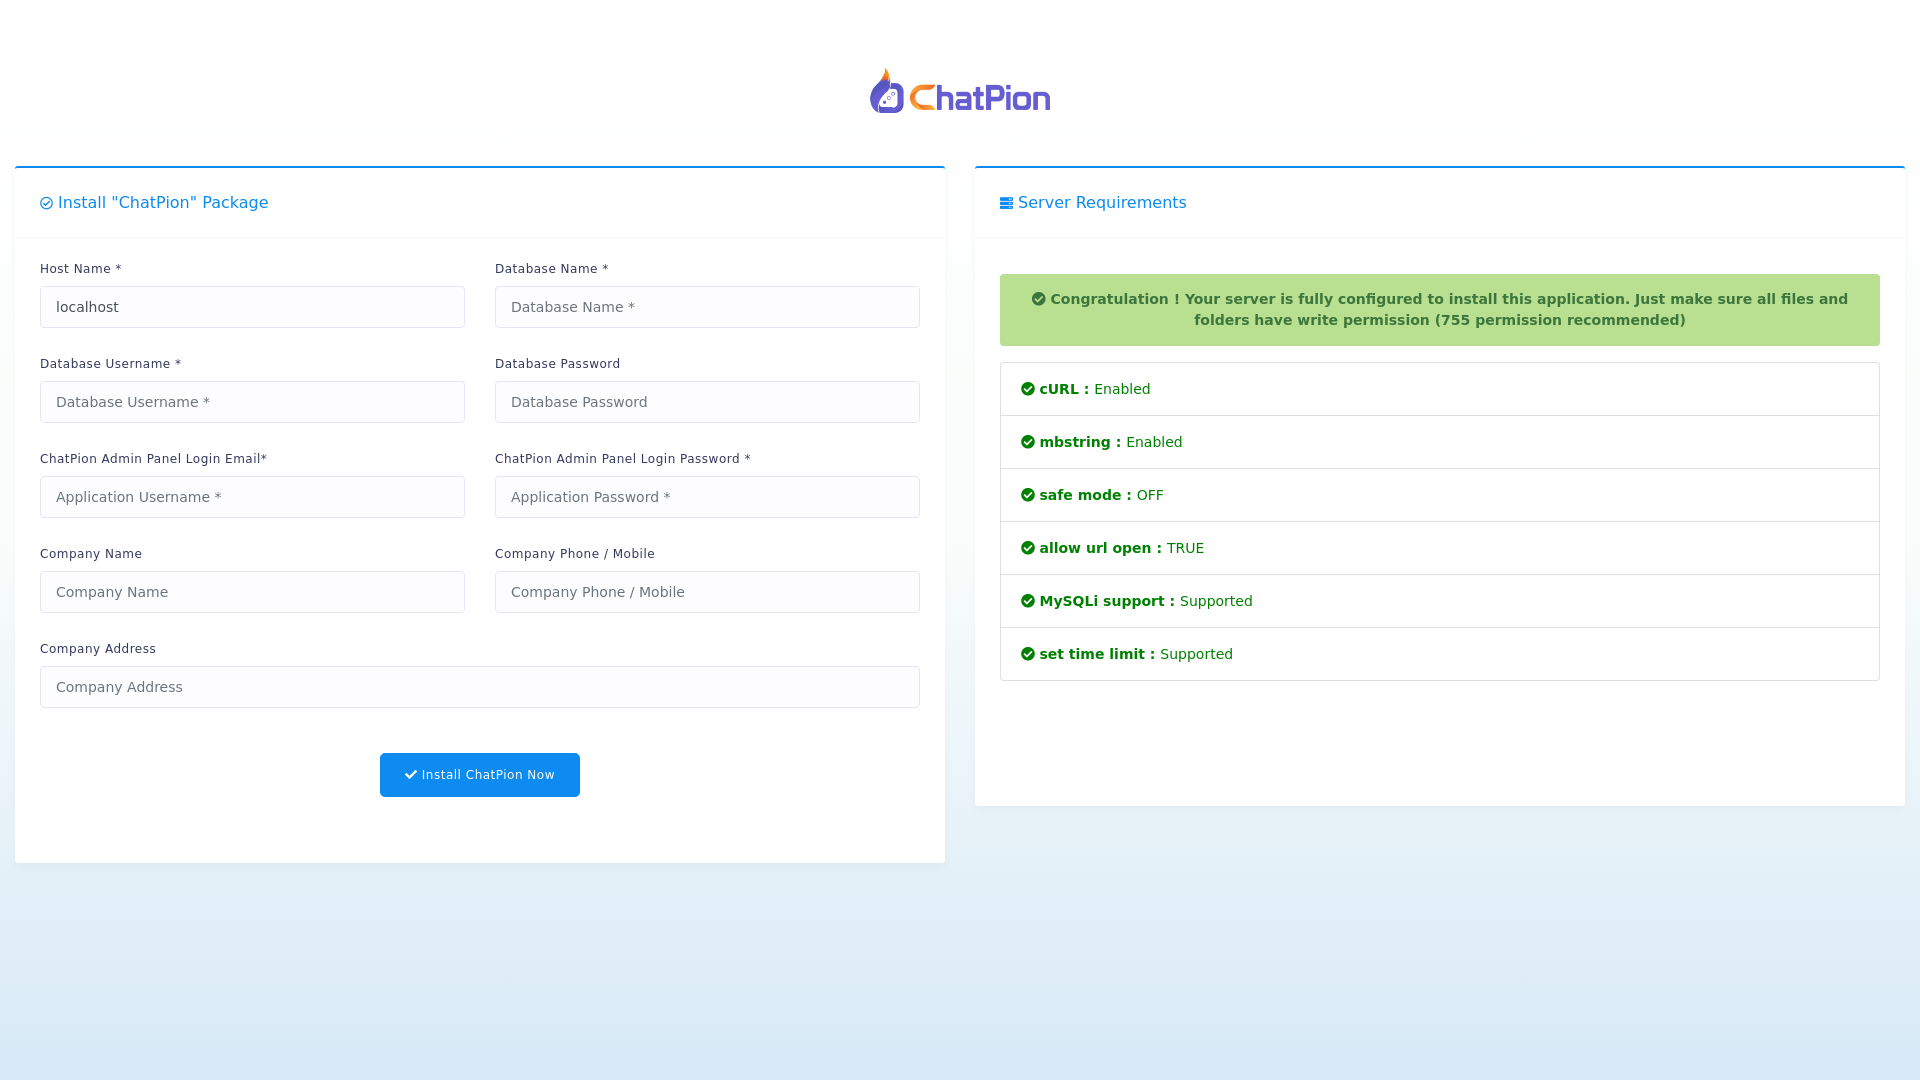Click the "ChatPion Admin Panel Login Password *" label

tap(623, 459)
